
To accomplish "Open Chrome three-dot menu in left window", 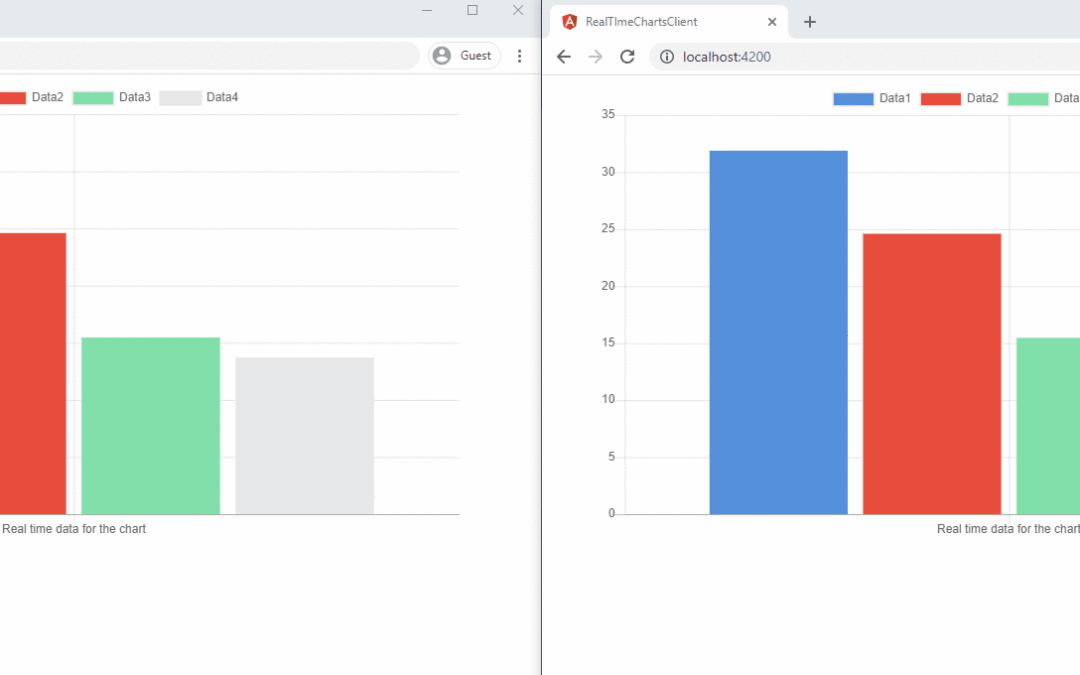I will coord(519,56).
